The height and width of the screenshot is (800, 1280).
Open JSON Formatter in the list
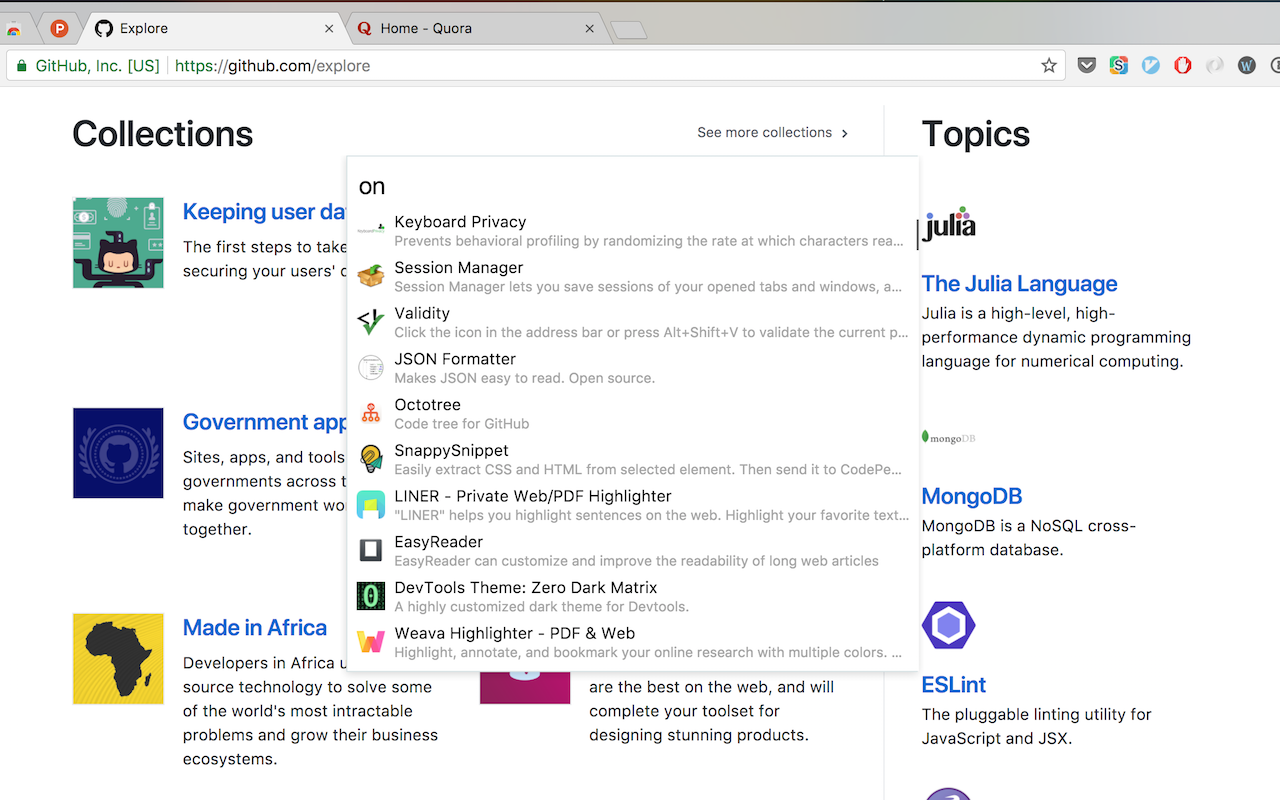(x=632, y=368)
